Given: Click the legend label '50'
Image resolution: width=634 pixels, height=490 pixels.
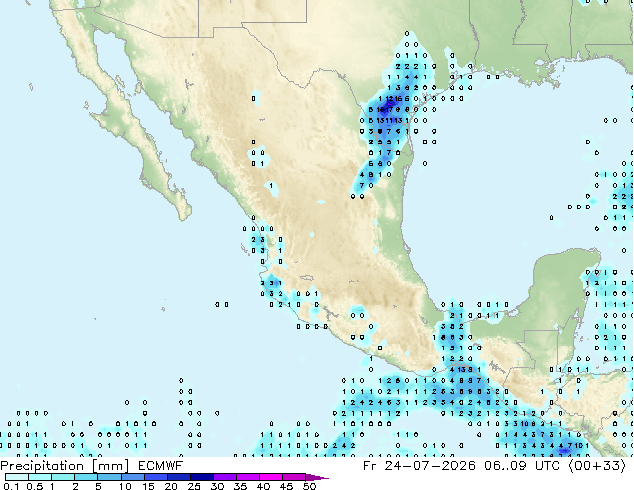Looking at the screenshot, I should (309, 486).
